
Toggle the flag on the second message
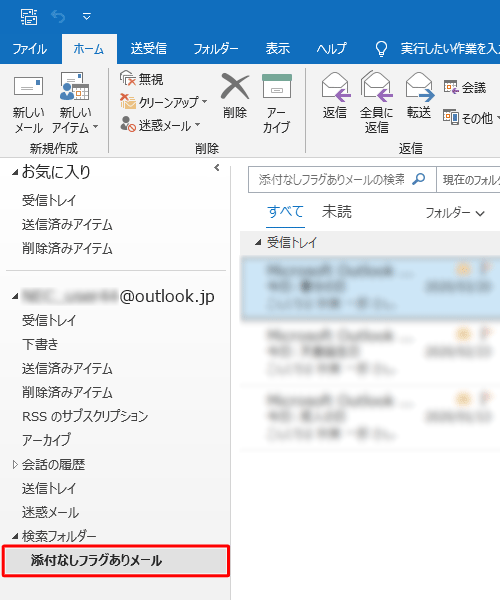point(485,334)
